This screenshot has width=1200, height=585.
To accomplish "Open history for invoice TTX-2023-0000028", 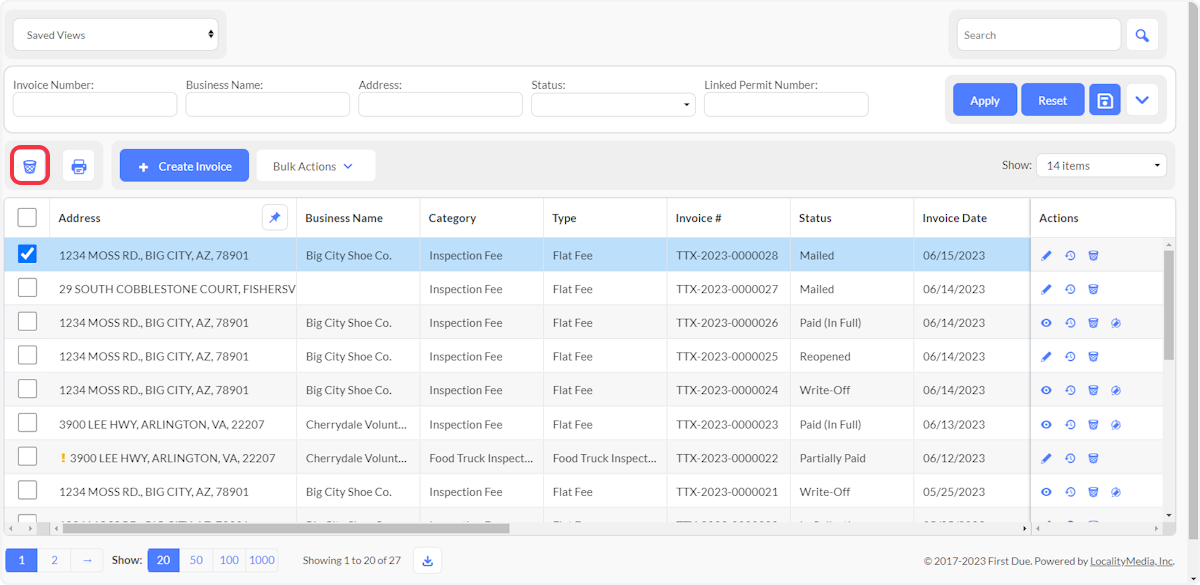I will pos(1070,256).
